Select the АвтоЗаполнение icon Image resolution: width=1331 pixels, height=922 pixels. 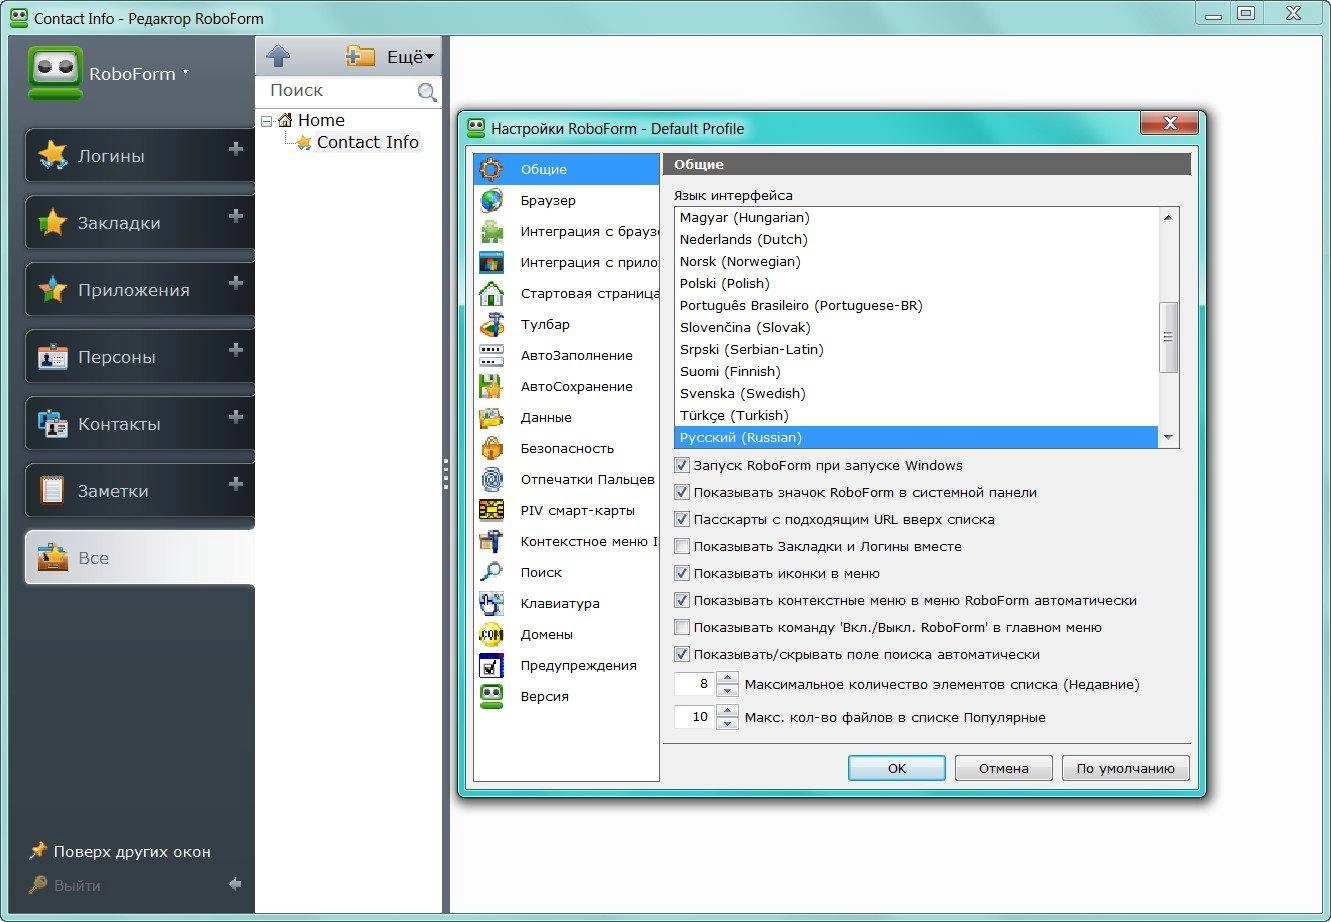(491, 355)
